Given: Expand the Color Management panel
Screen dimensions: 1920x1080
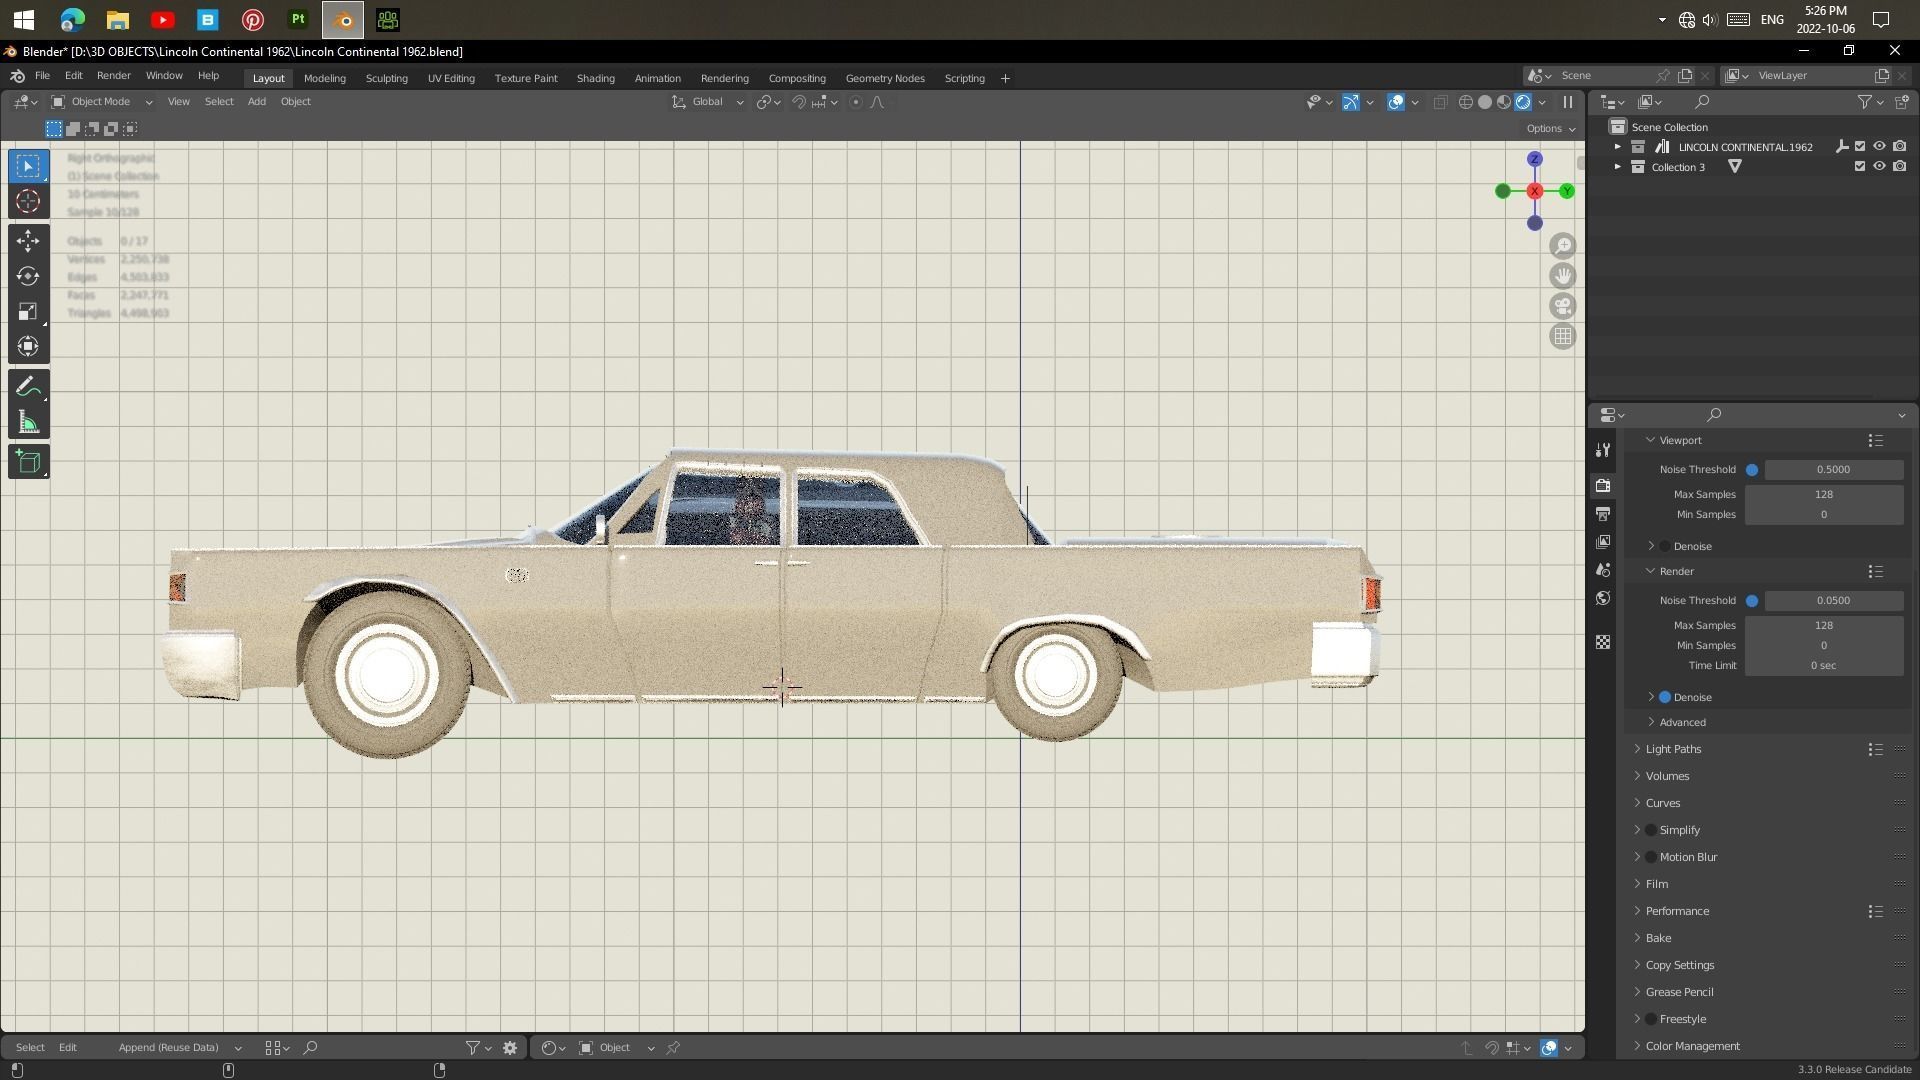Looking at the screenshot, I should click(x=1692, y=1046).
